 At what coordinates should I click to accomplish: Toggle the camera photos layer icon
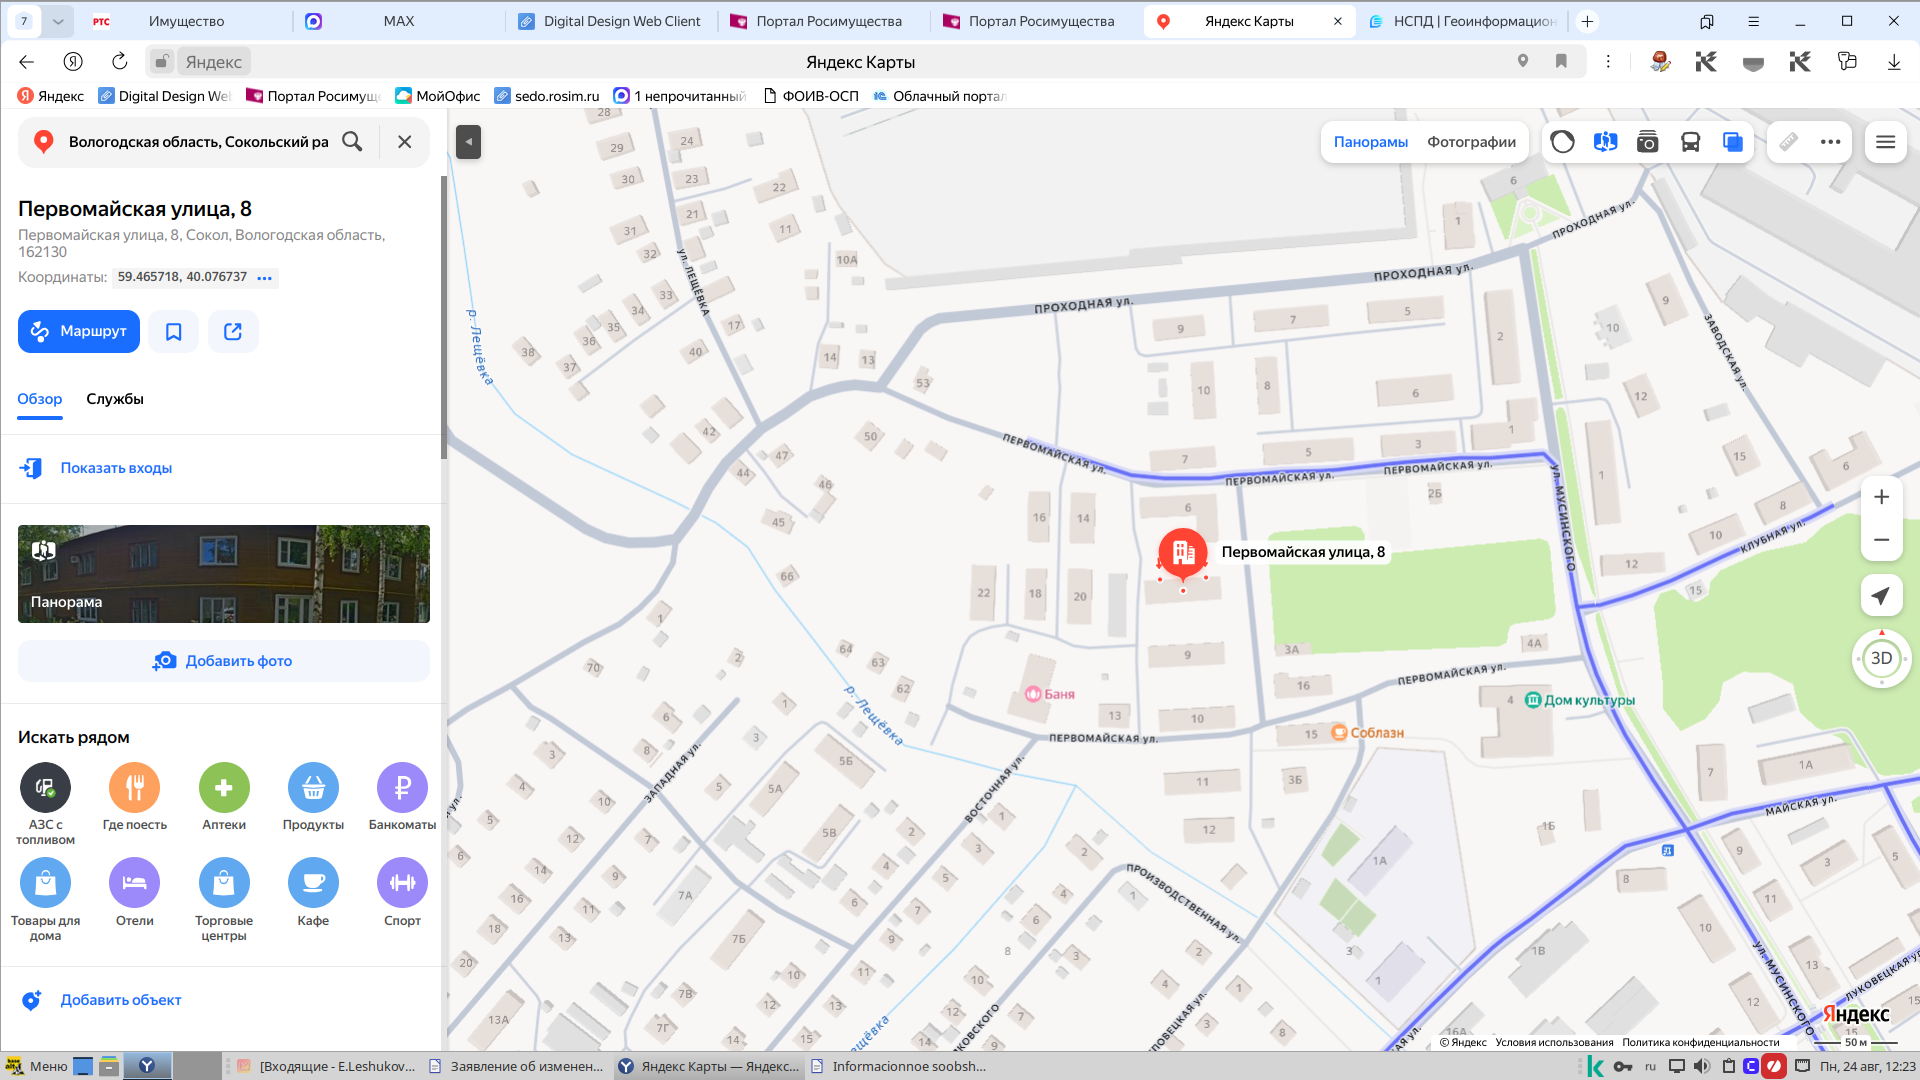click(1648, 142)
